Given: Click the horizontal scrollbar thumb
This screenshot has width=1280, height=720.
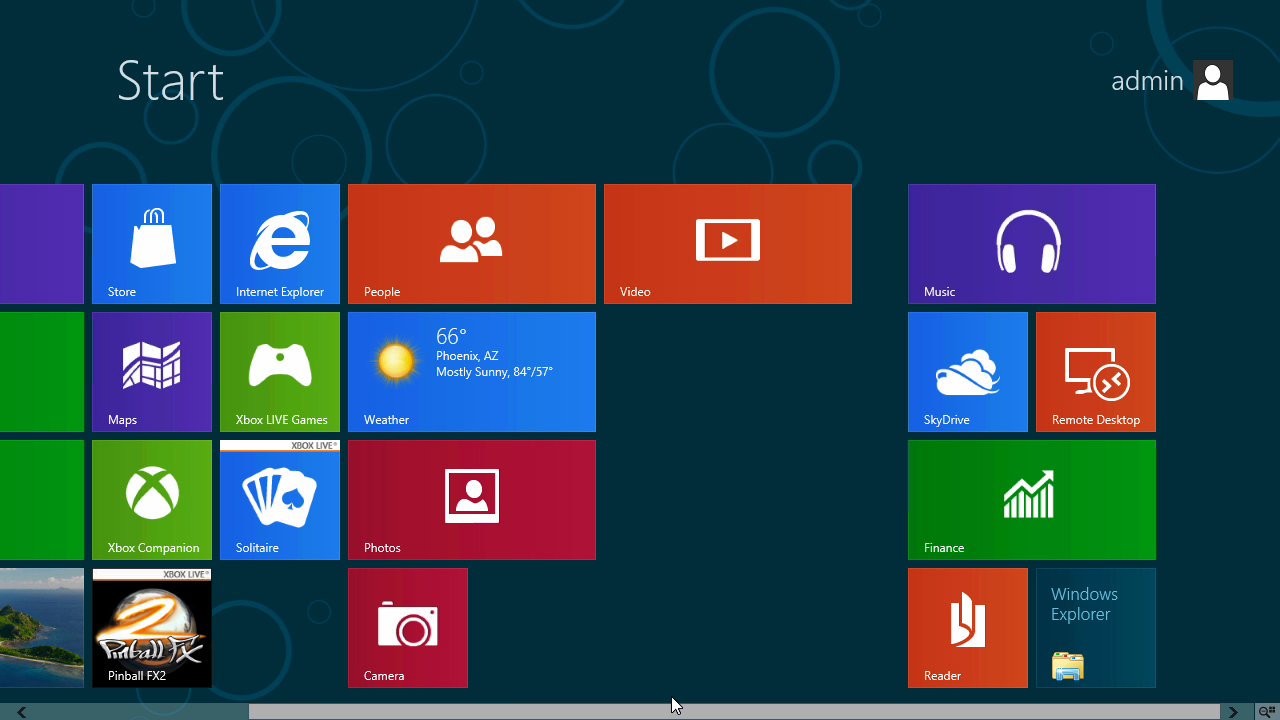Looking at the screenshot, I should point(734,712).
